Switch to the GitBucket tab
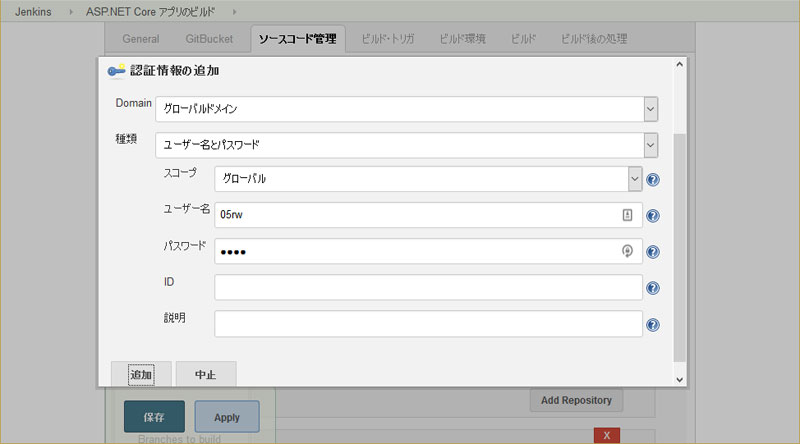This screenshot has width=800, height=444. pyautogui.click(x=209, y=39)
